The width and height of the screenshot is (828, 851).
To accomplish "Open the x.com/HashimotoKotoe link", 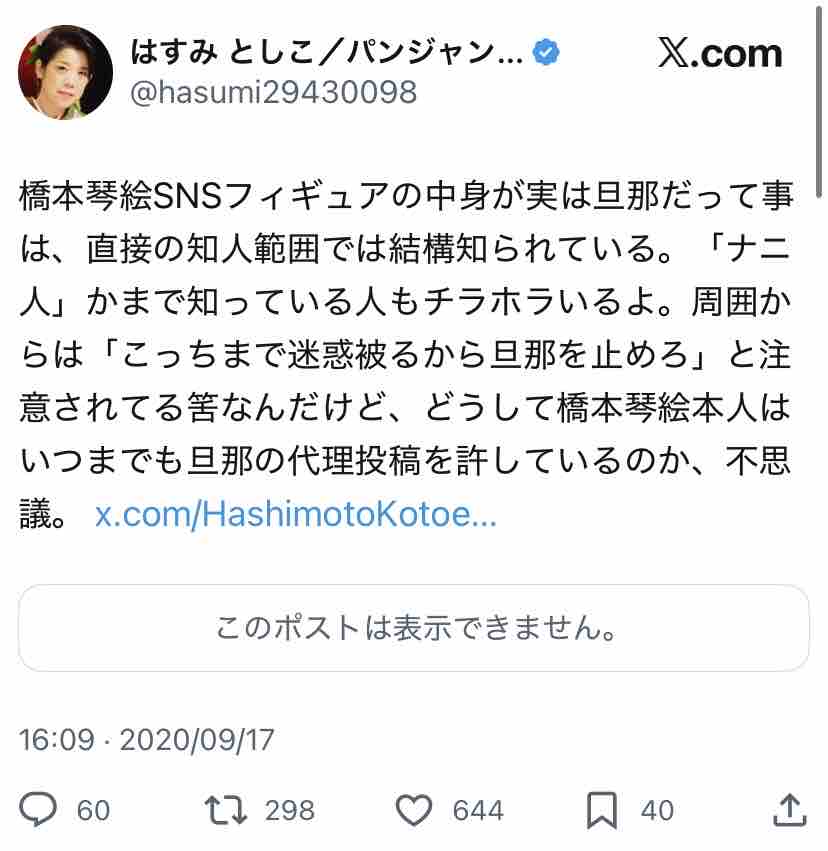I will click(295, 516).
